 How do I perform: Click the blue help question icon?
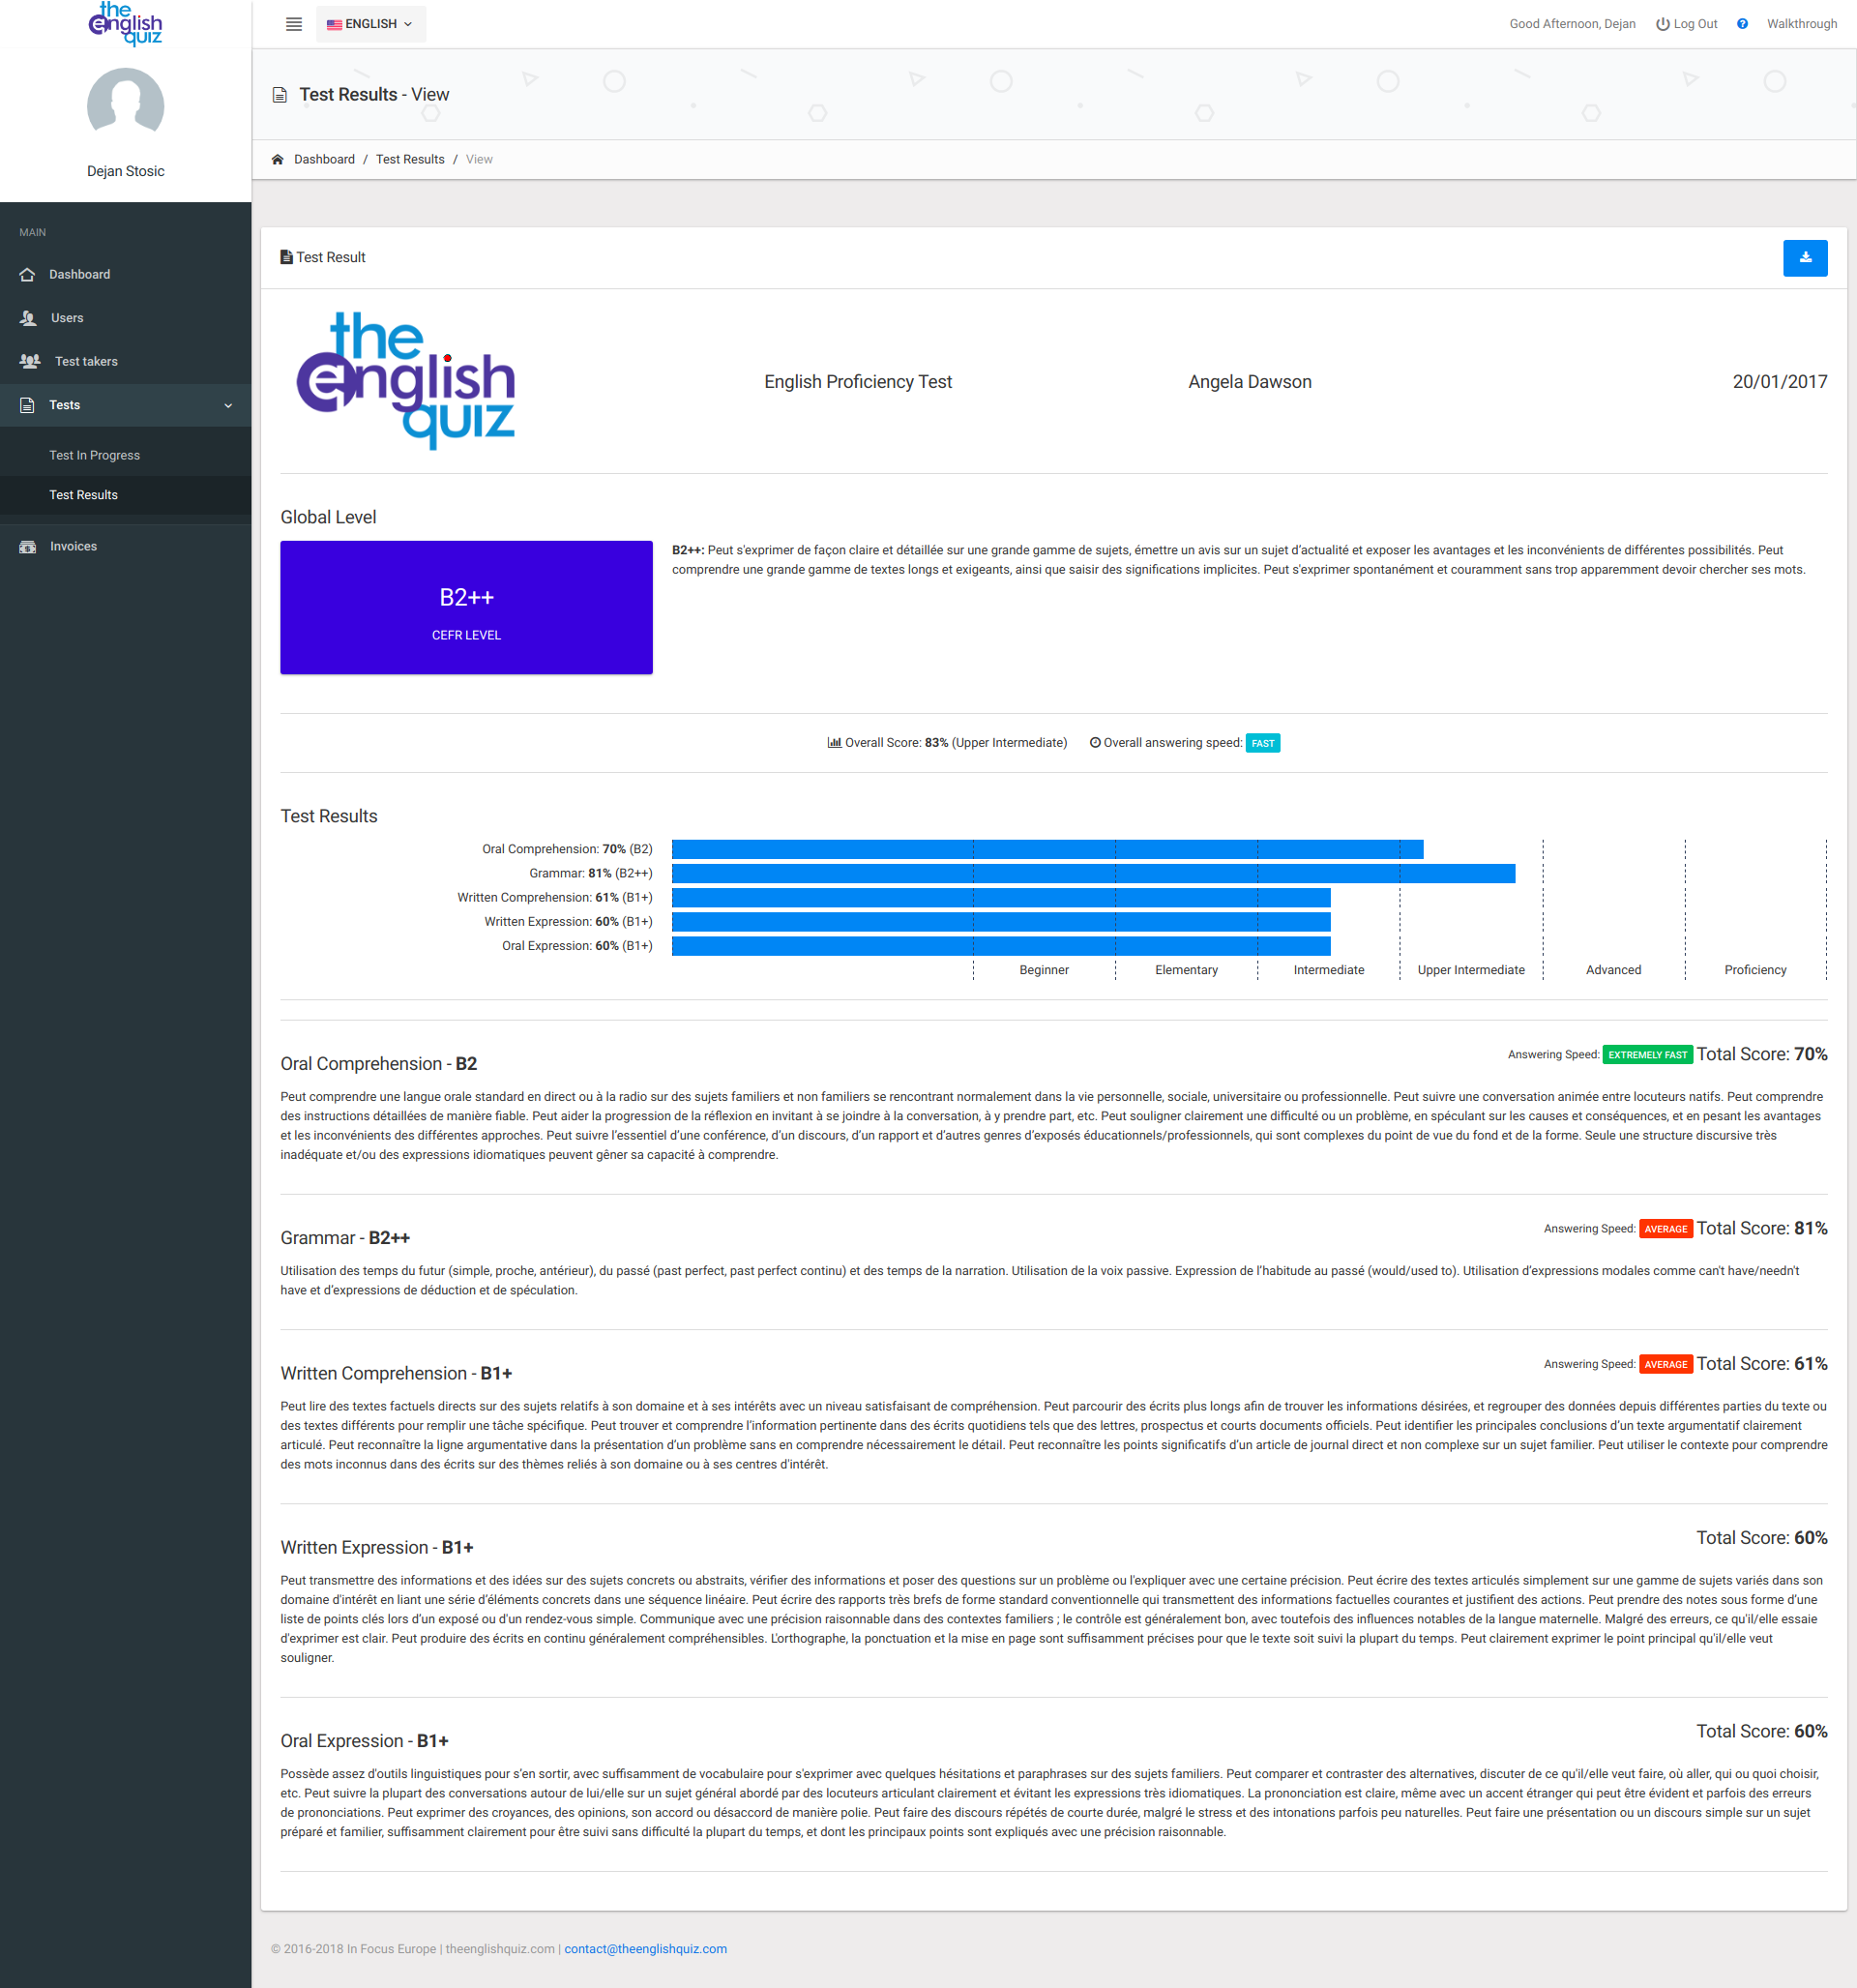point(1742,24)
